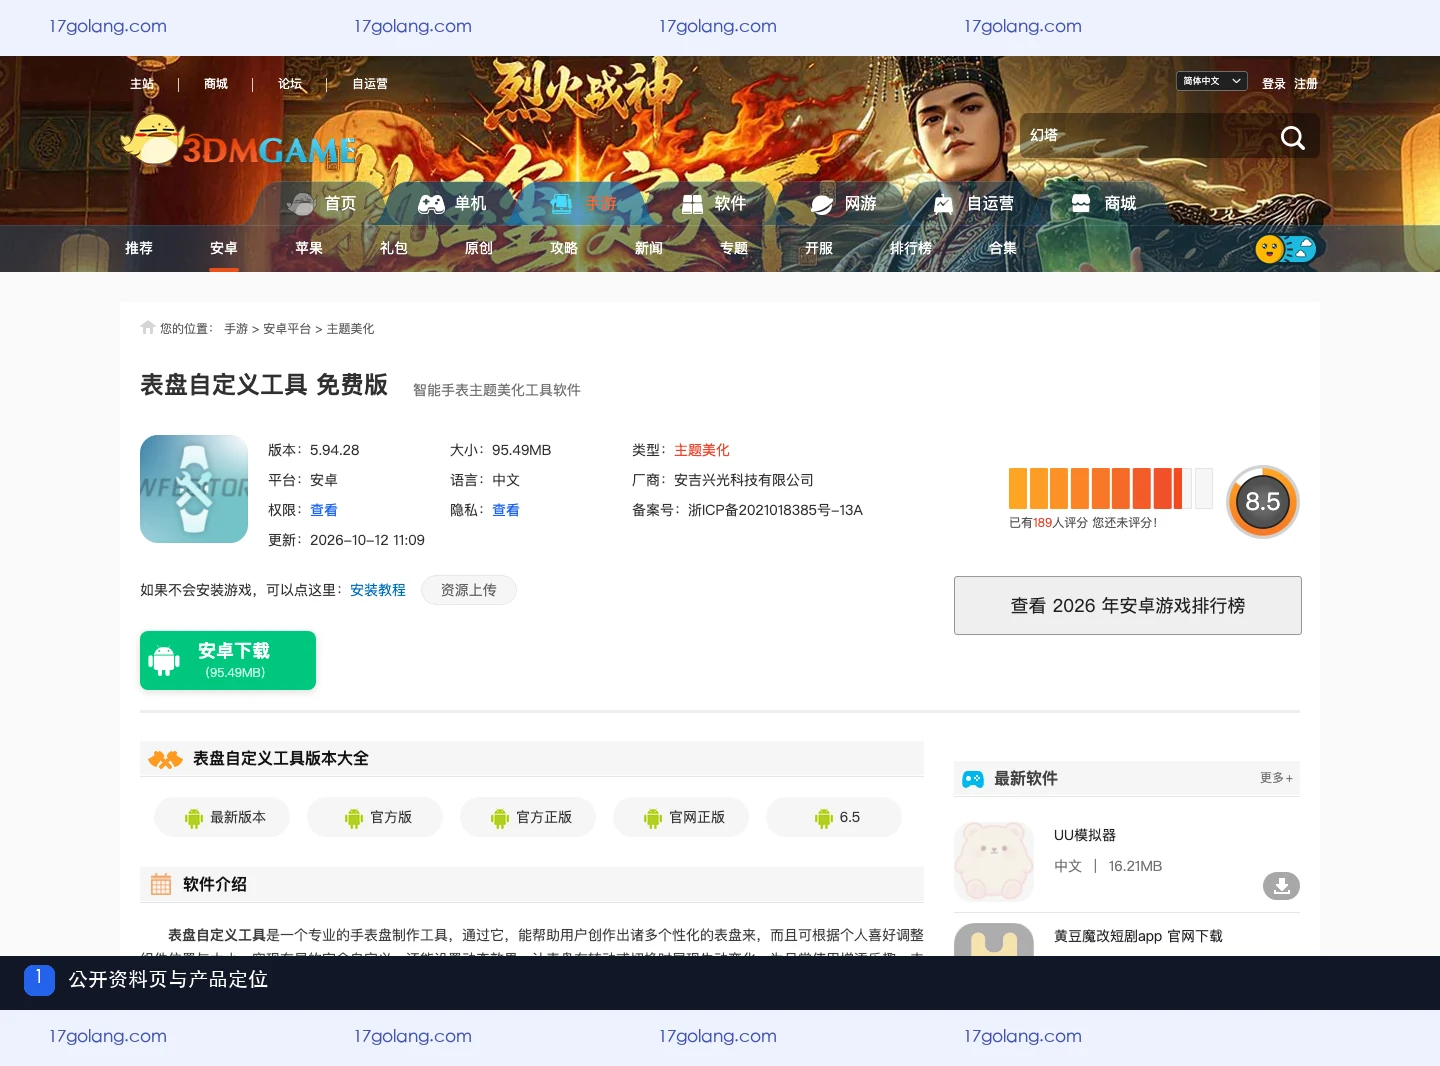The image size is (1440, 1066).
Task: Select the 官方版 version chip
Action: [x=375, y=817]
